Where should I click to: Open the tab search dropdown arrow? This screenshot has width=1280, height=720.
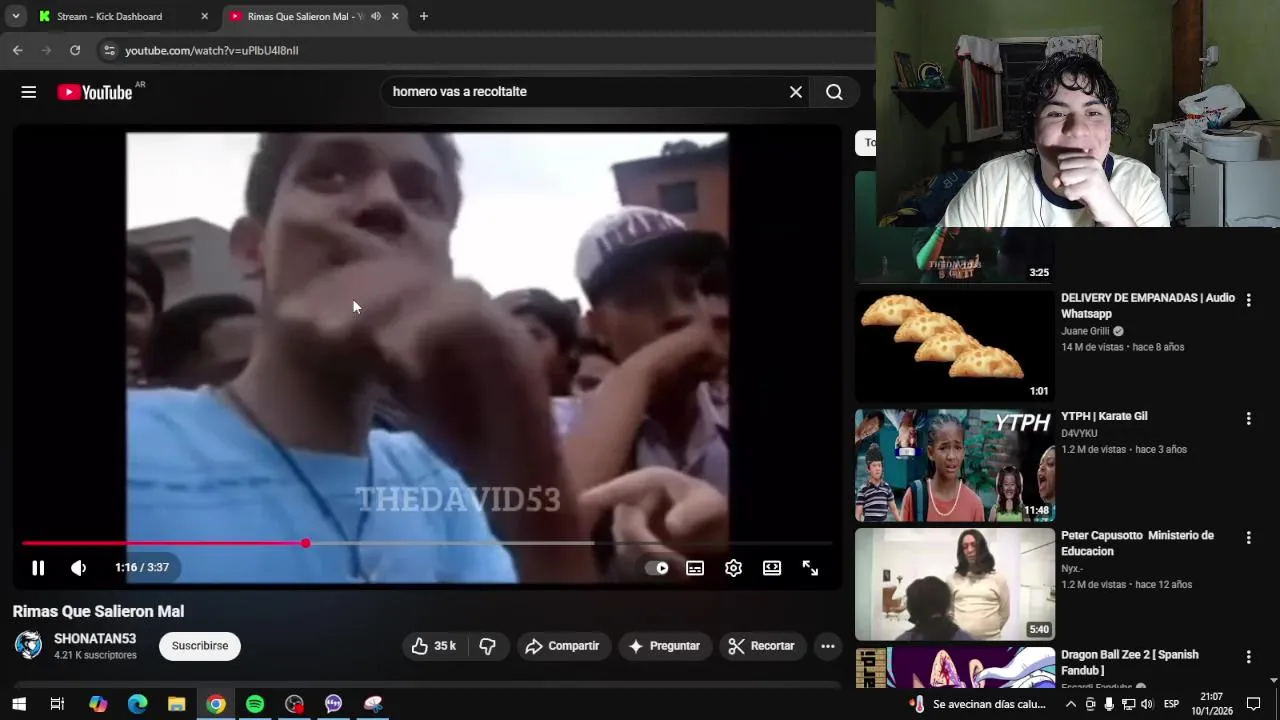click(x=15, y=16)
